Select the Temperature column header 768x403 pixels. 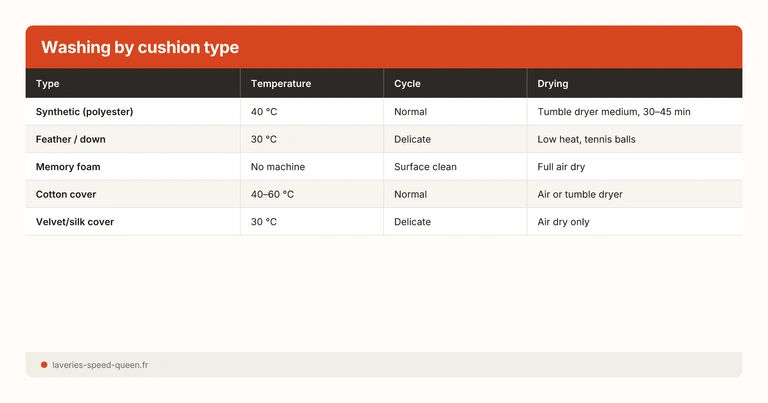(x=281, y=84)
